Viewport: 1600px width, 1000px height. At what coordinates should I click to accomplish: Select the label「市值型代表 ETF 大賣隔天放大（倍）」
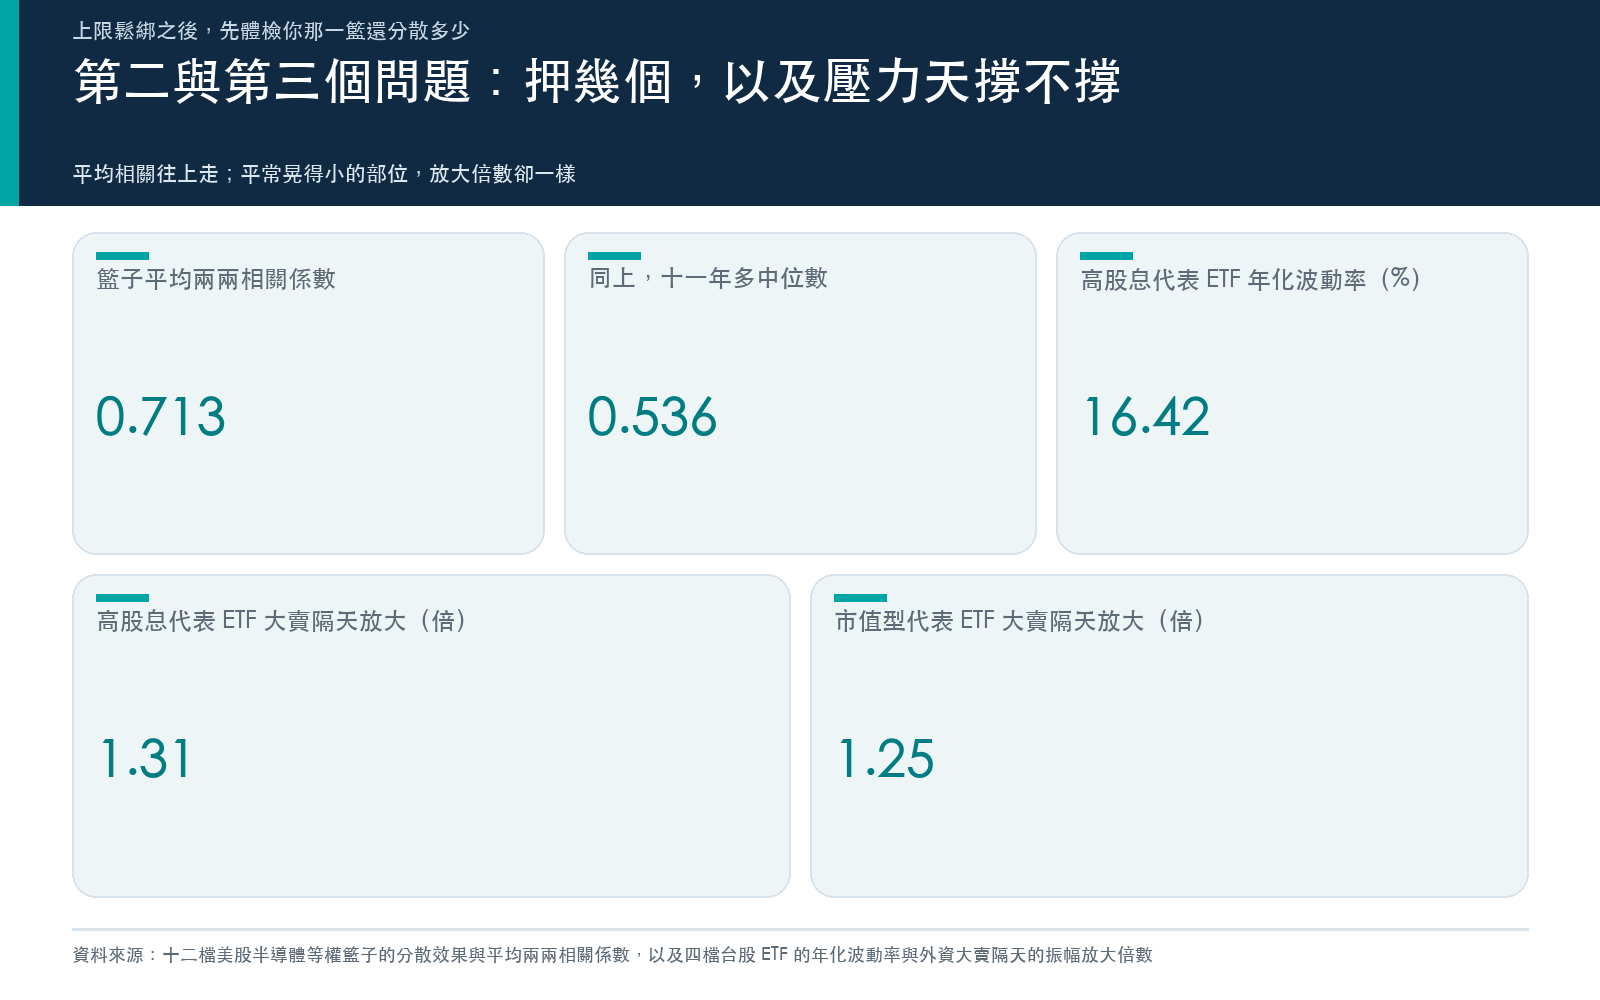click(1020, 621)
